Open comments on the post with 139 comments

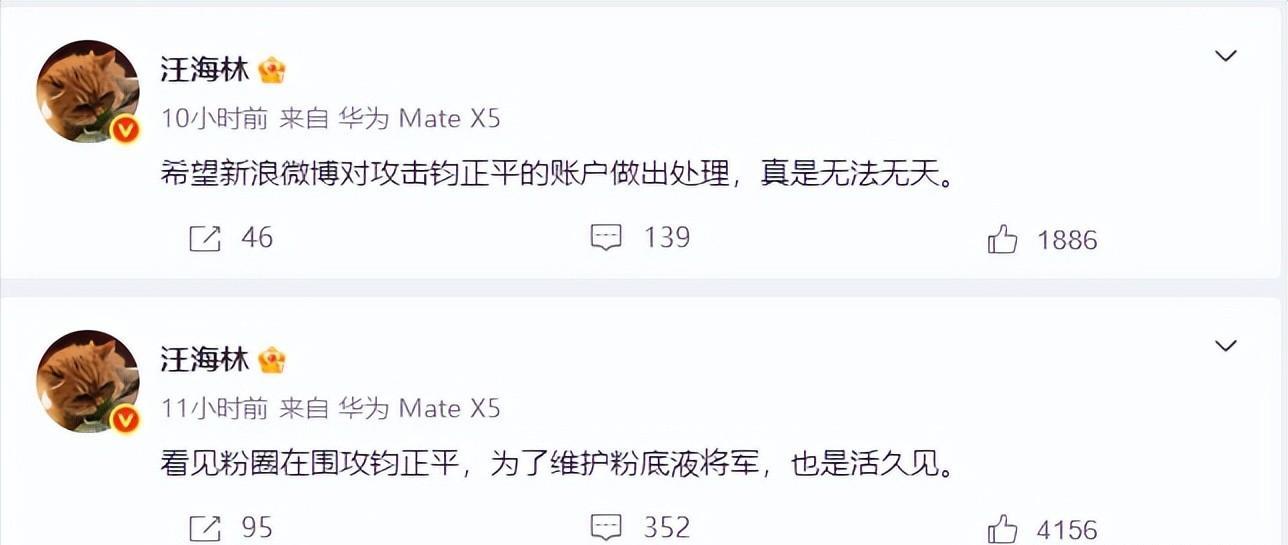pos(607,238)
